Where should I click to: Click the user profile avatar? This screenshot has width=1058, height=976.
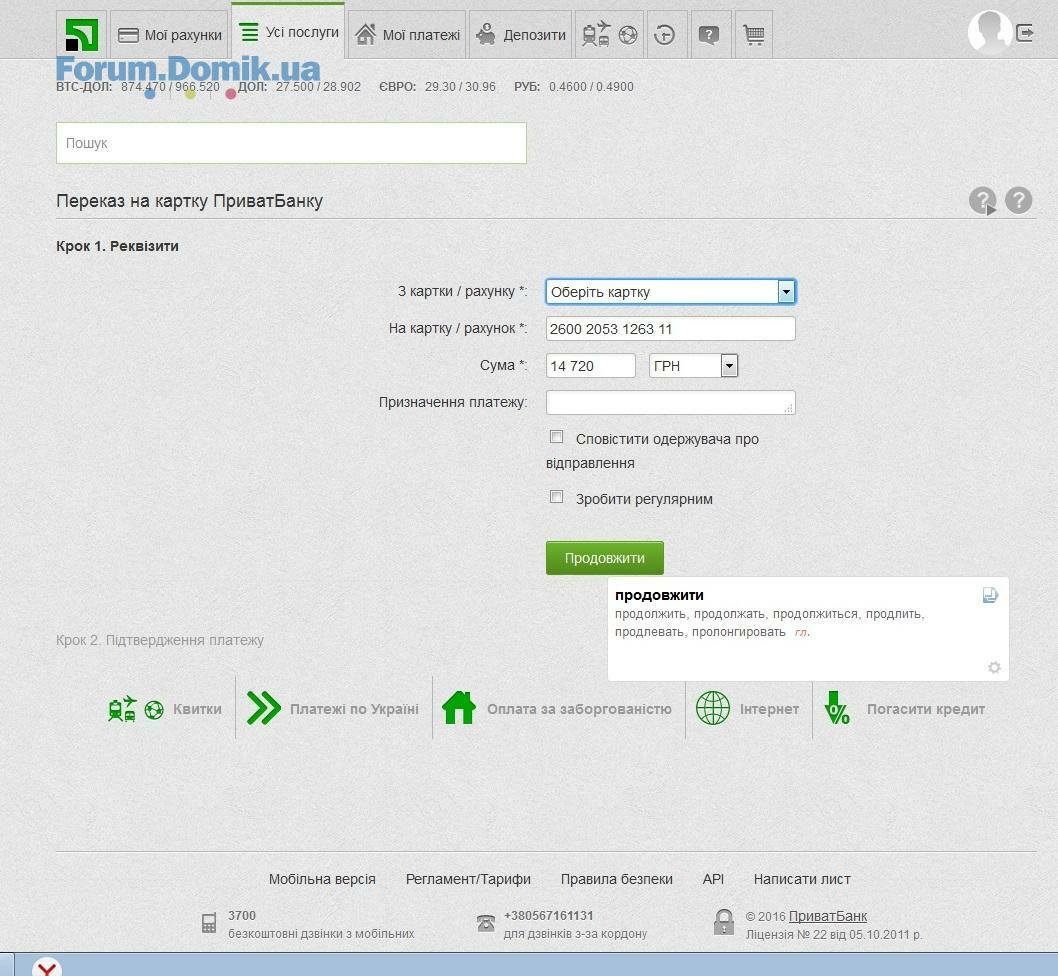[988, 32]
